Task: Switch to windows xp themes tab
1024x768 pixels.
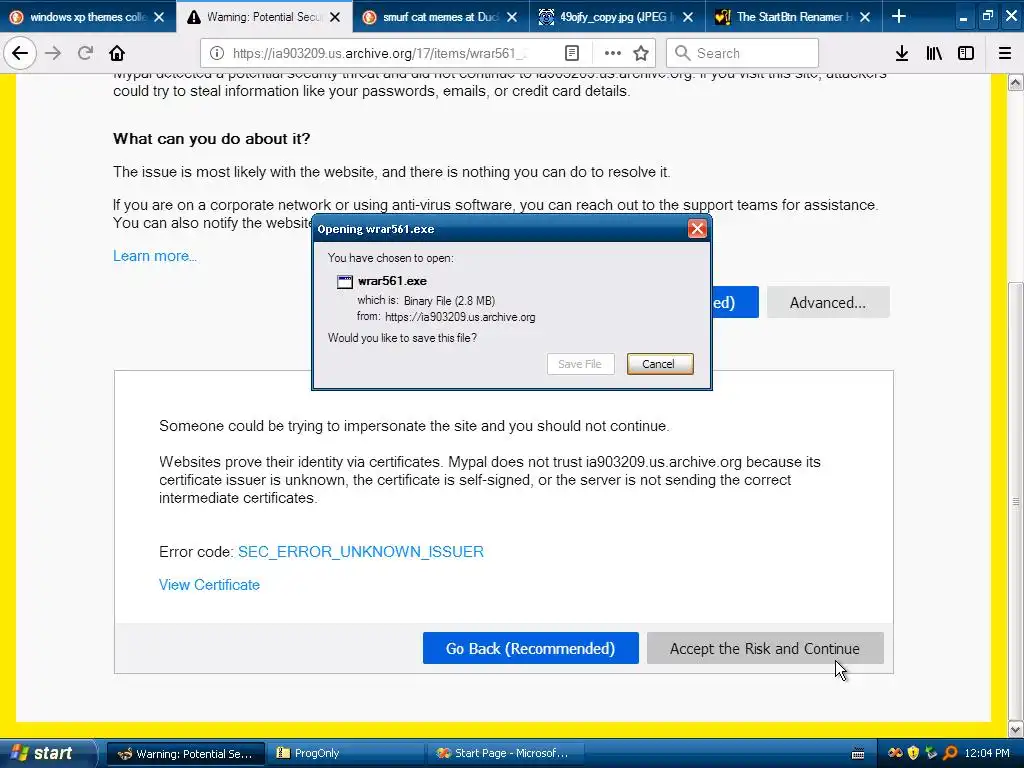Action: (88, 16)
